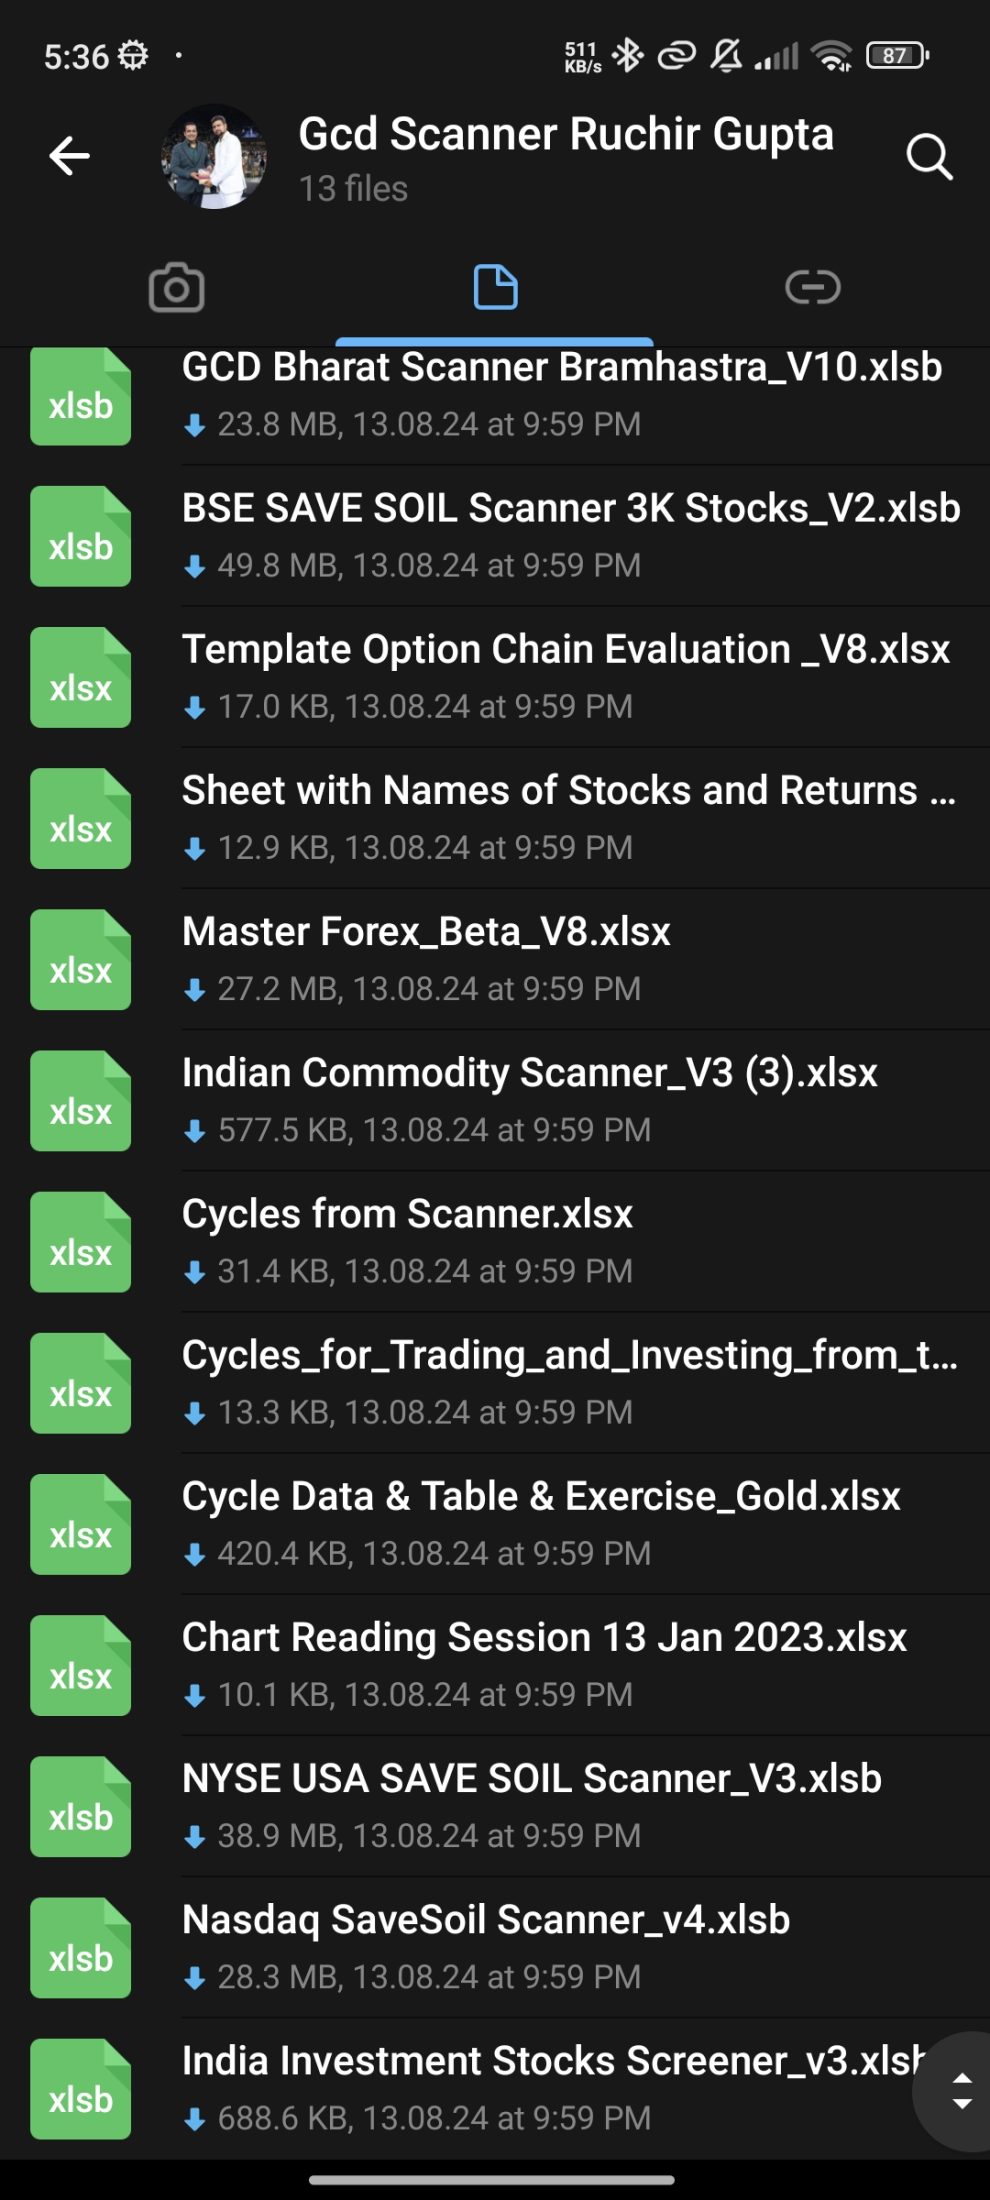Screen dimensions: 990x2200
Task: Switch to the links tab icon
Action: click(813, 288)
